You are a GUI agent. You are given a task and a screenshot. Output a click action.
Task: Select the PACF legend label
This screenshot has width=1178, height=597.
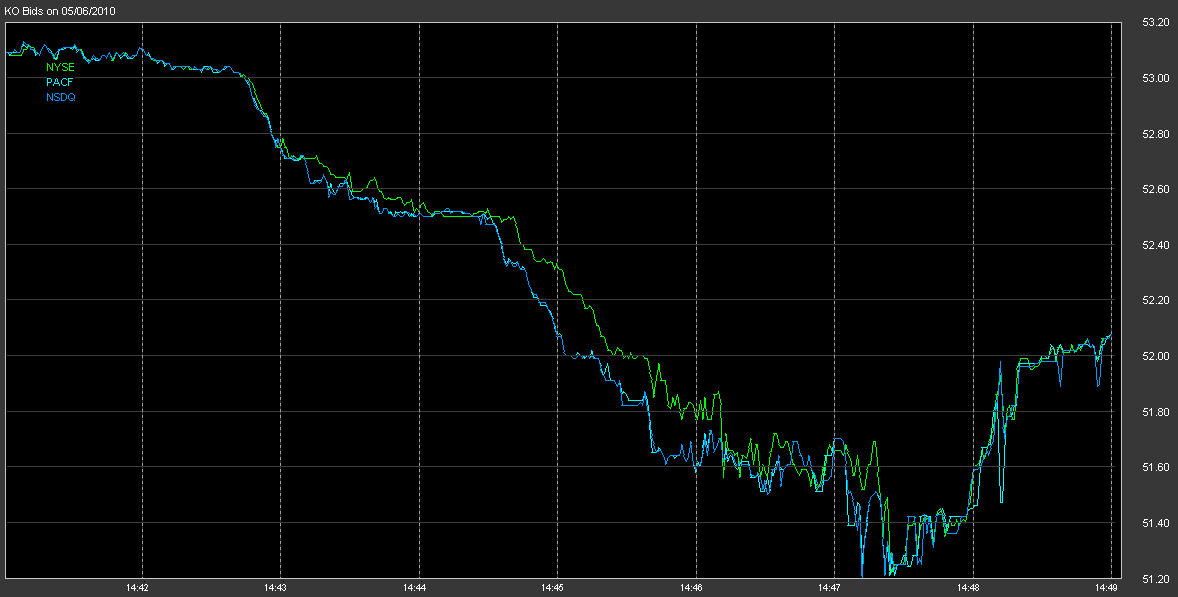click(59, 83)
